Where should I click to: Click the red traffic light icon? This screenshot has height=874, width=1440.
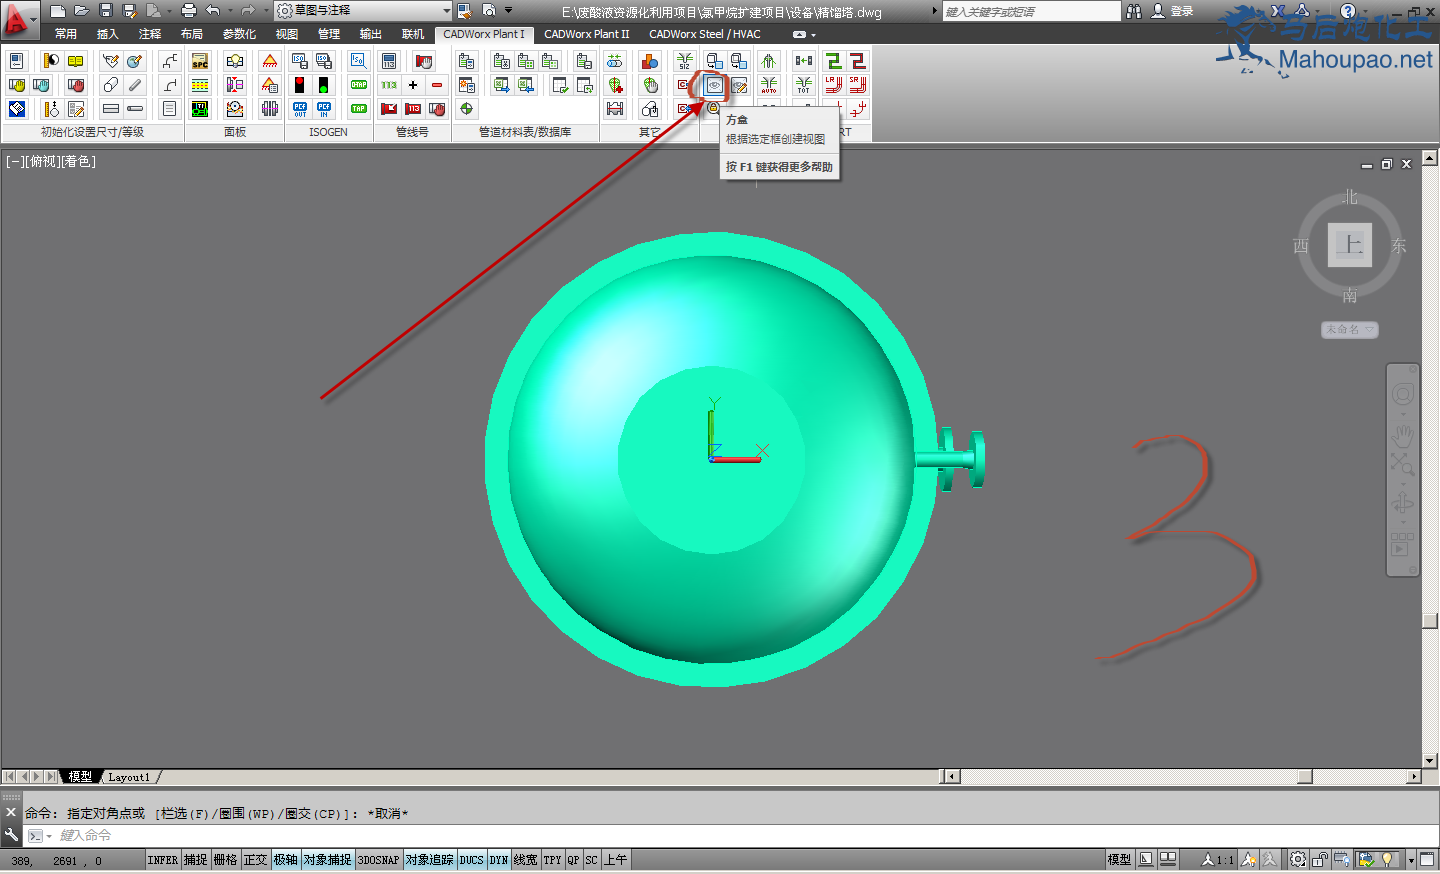coord(299,85)
